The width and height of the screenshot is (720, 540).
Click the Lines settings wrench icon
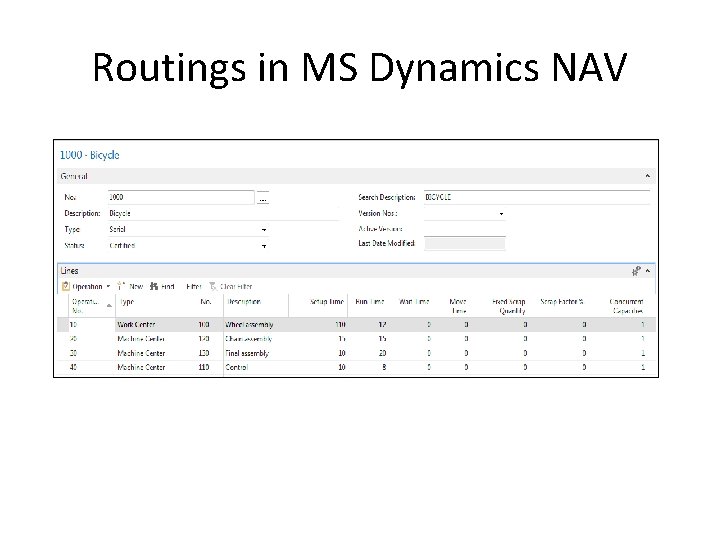636,271
